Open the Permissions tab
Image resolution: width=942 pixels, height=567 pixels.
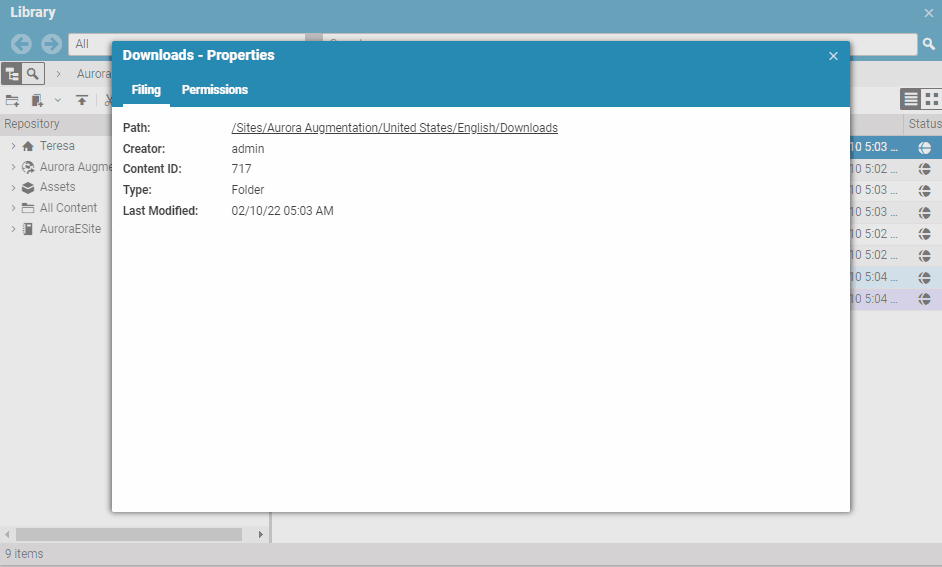click(x=214, y=90)
